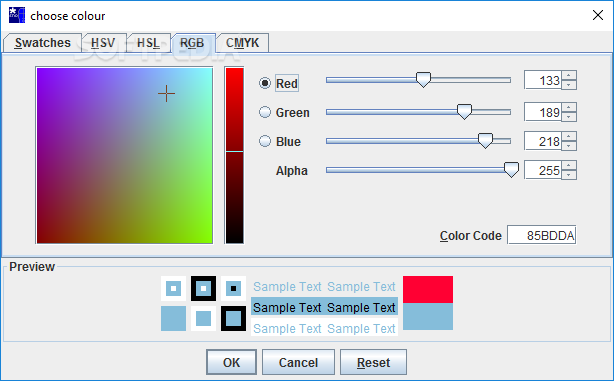Open the CMYK tab

(243, 43)
